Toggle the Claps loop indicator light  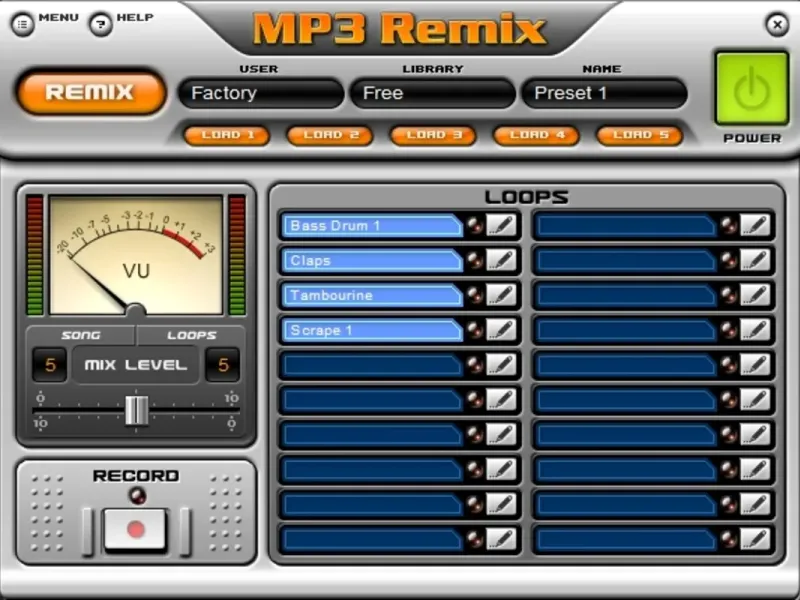(475, 260)
